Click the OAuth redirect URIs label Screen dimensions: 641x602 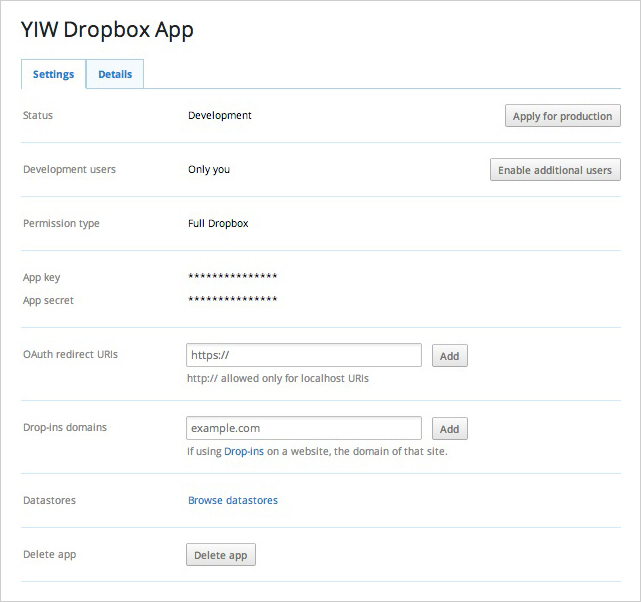click(70, 354)
